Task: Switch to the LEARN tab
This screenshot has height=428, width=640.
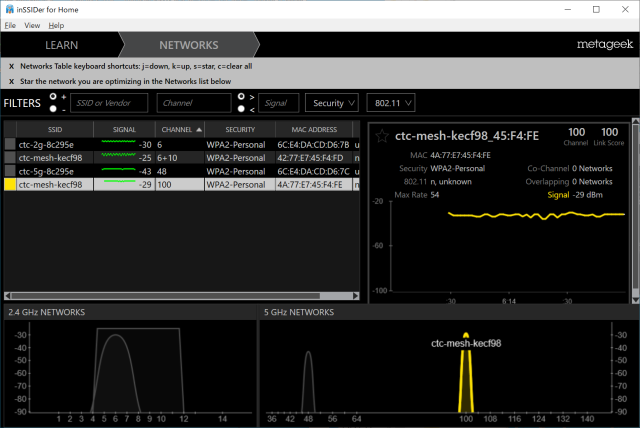Action: coord(61,45)
